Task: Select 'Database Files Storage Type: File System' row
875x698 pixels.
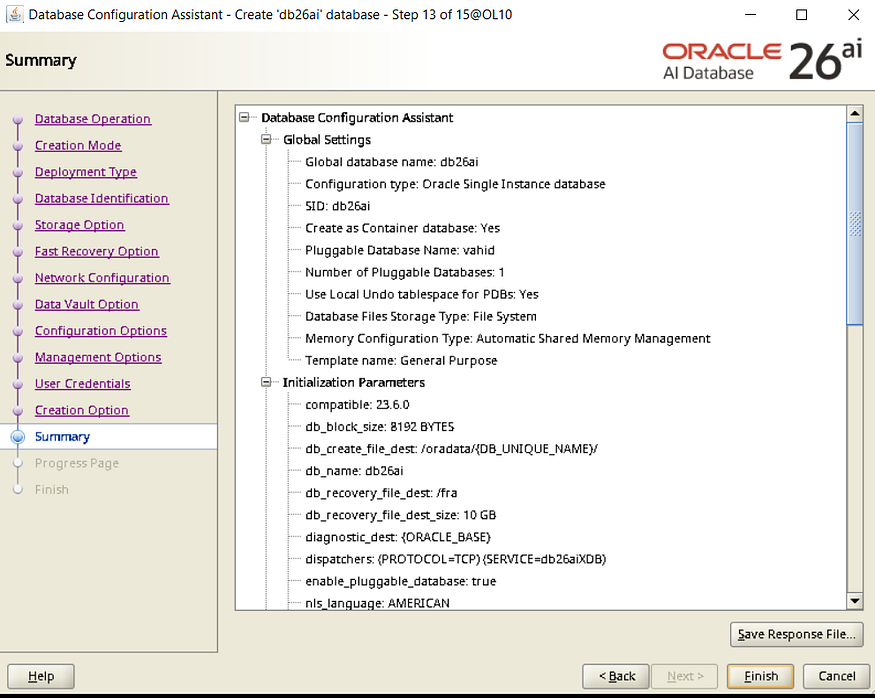Action: (x=421, y=316)
